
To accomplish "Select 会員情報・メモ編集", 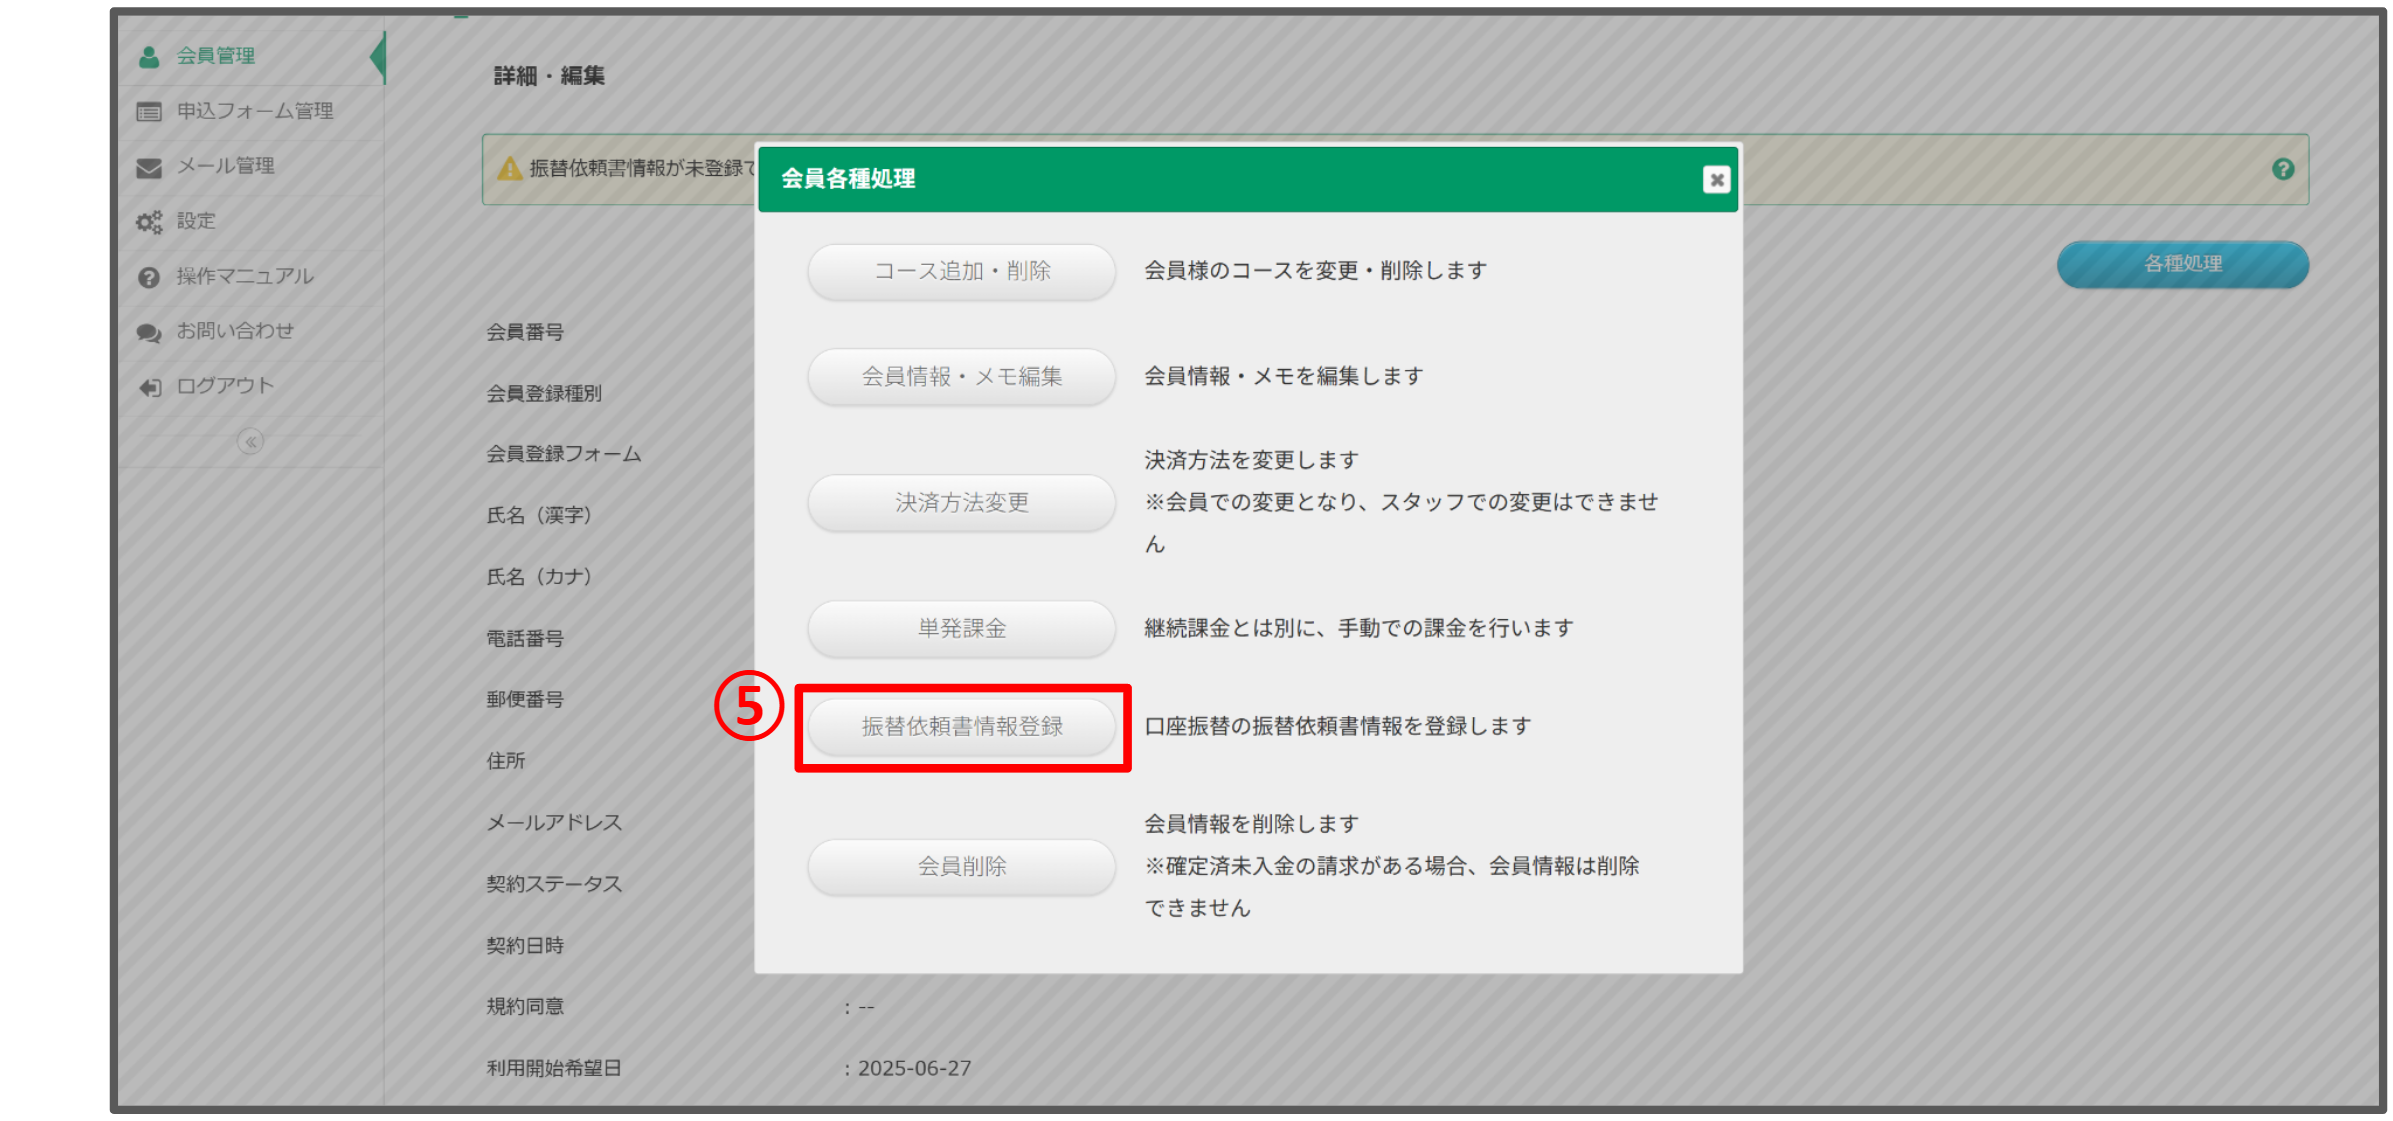I will point(960,376).
